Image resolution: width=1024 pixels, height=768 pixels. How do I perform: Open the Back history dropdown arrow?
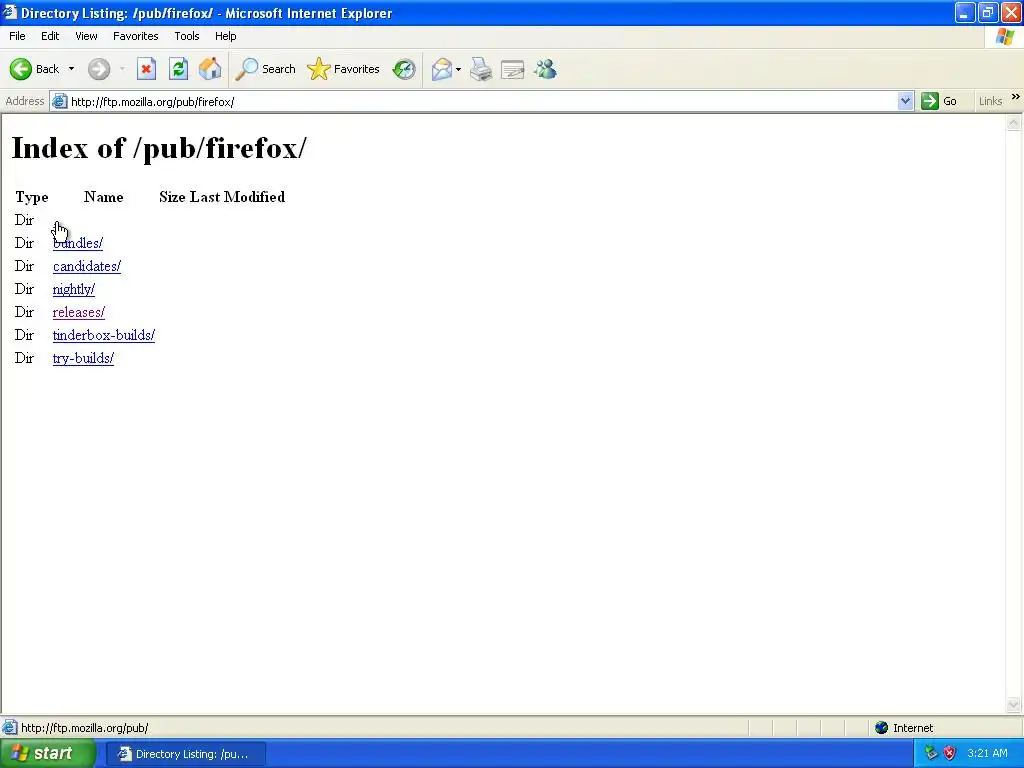pyautogui.click(x=71, y=69)
